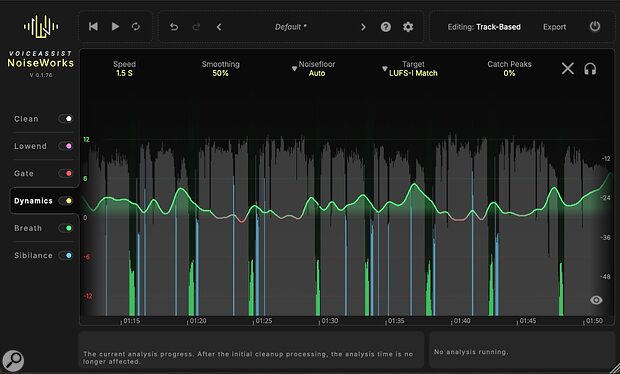The width and height of the screenshot is (620, 374).
Task: Go to the next preset arrow
Action: coord(363,27)
